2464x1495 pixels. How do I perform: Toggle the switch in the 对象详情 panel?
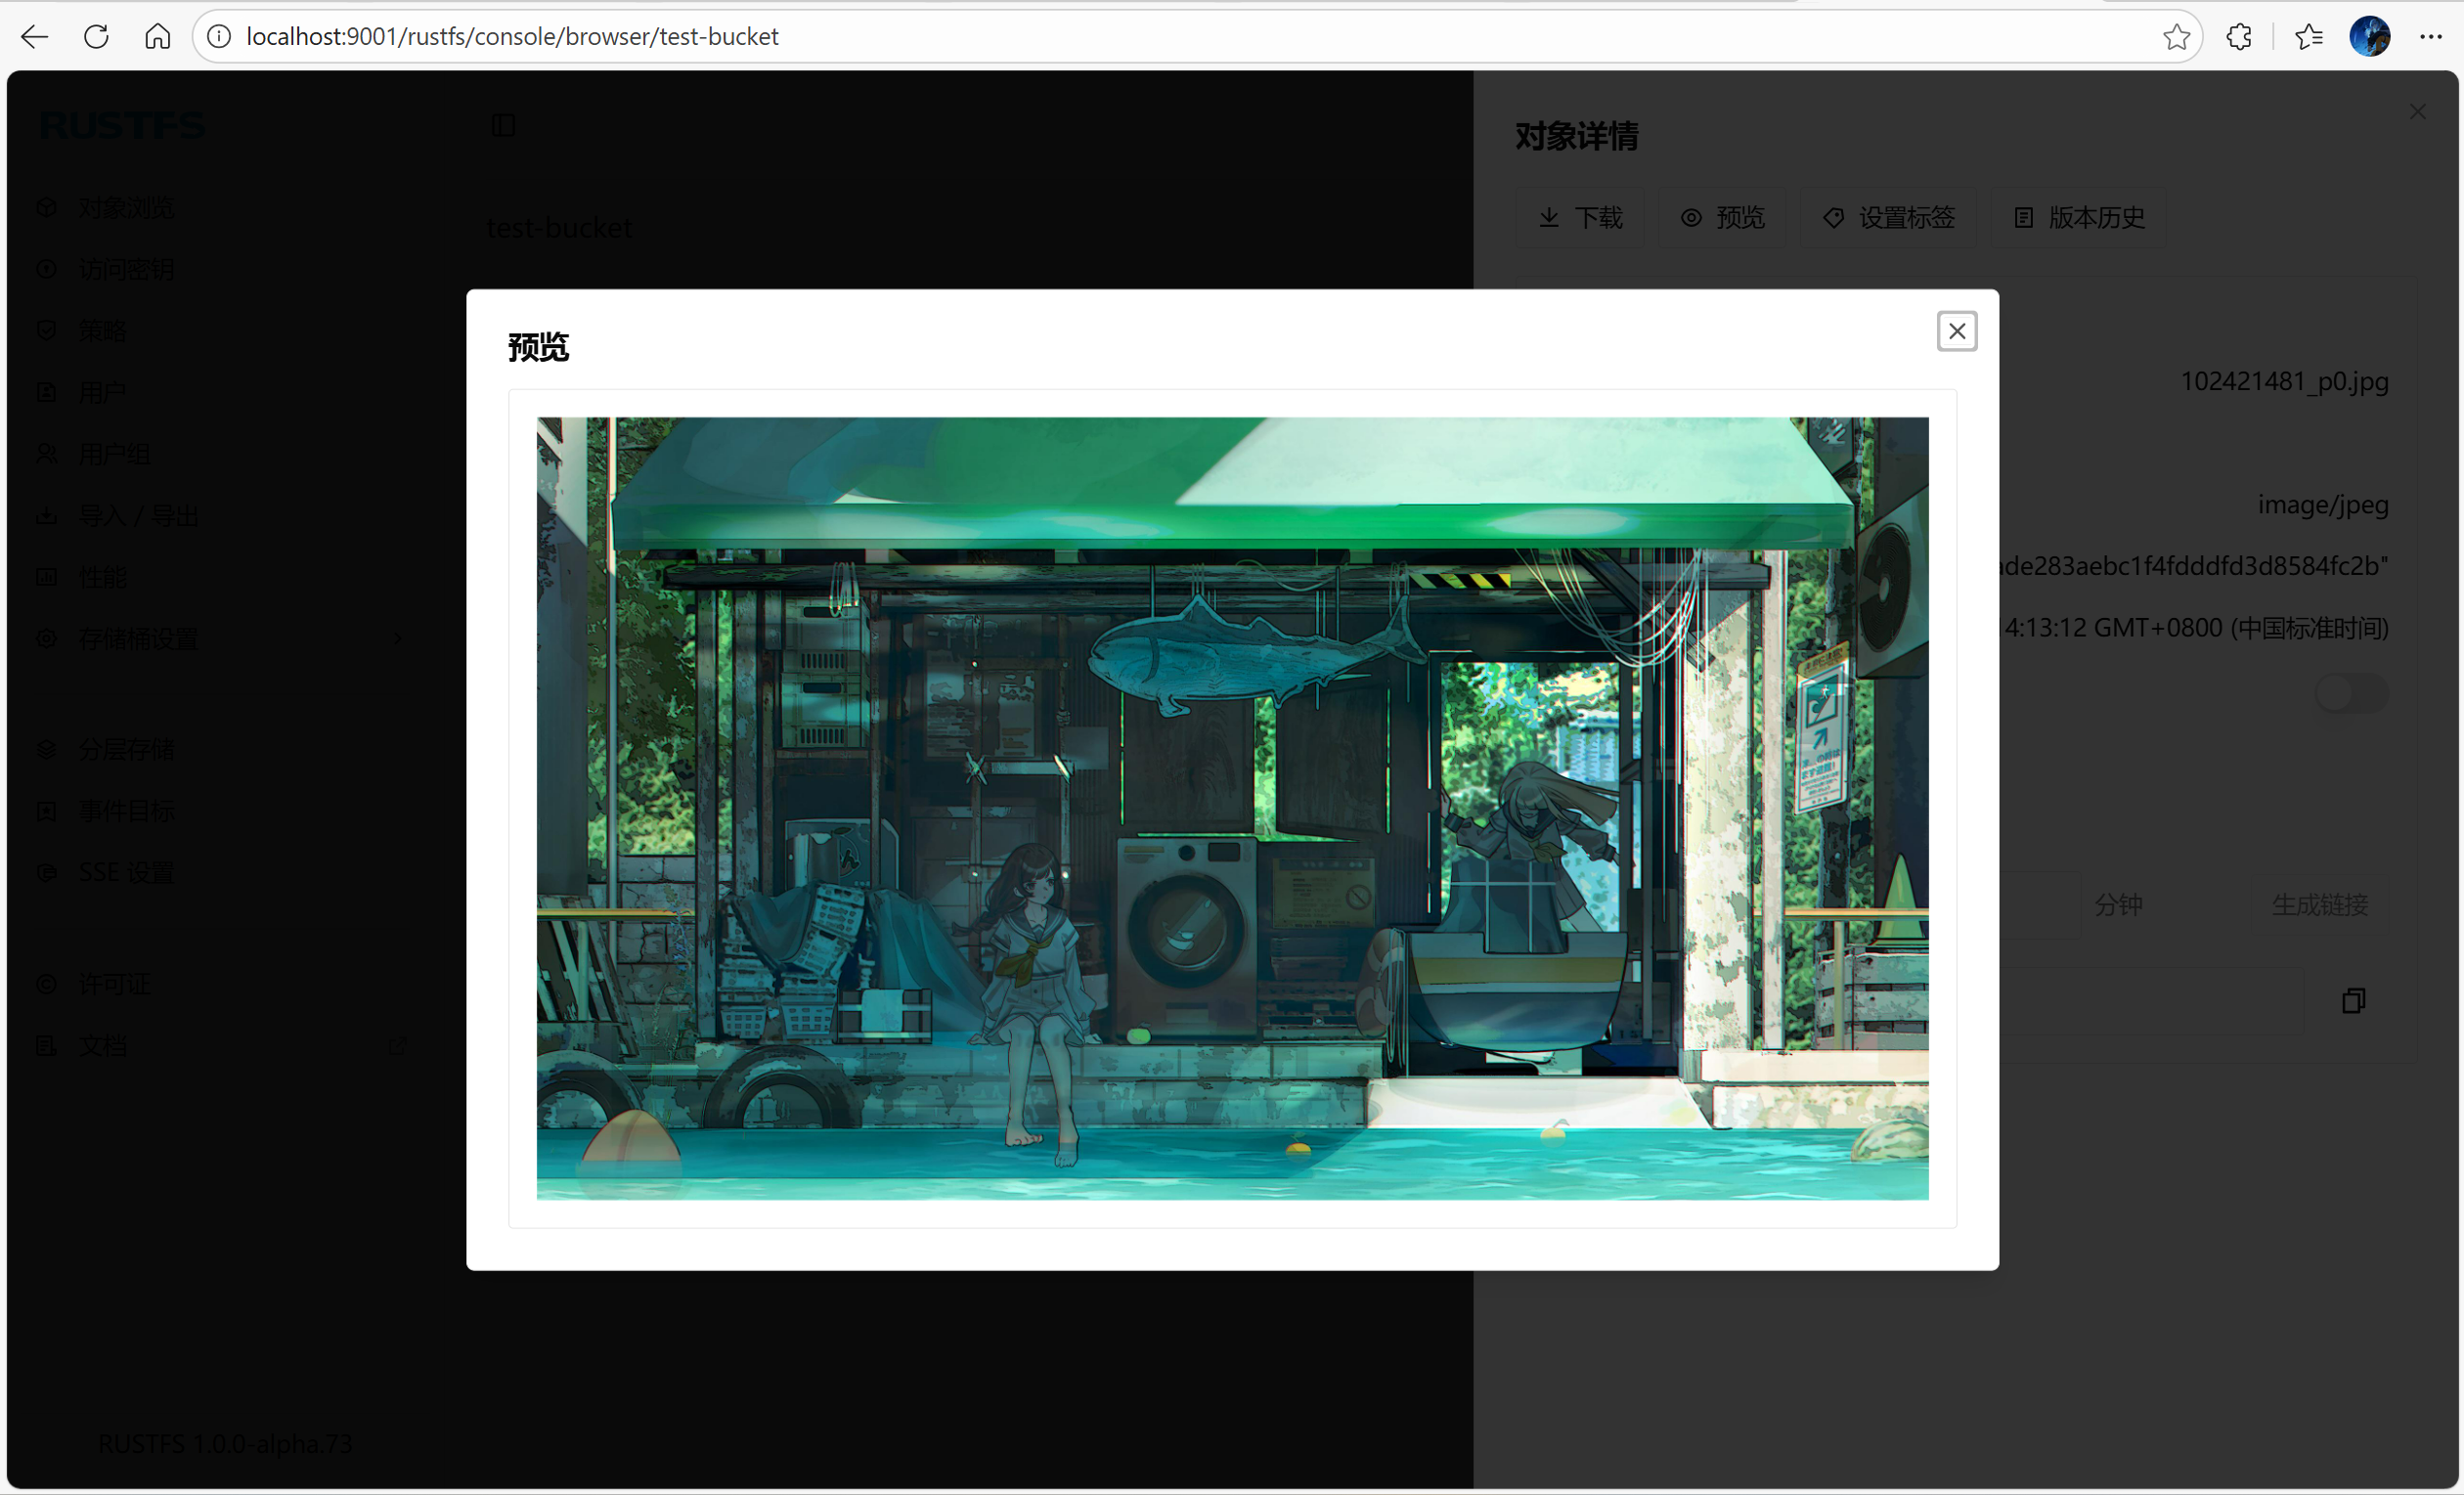(x=2352, y=693)
